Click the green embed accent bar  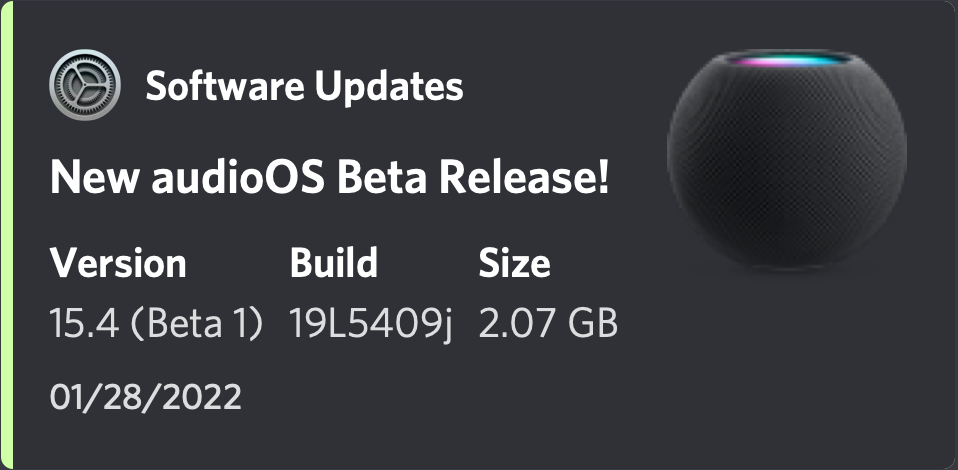(x=6, y=235)
